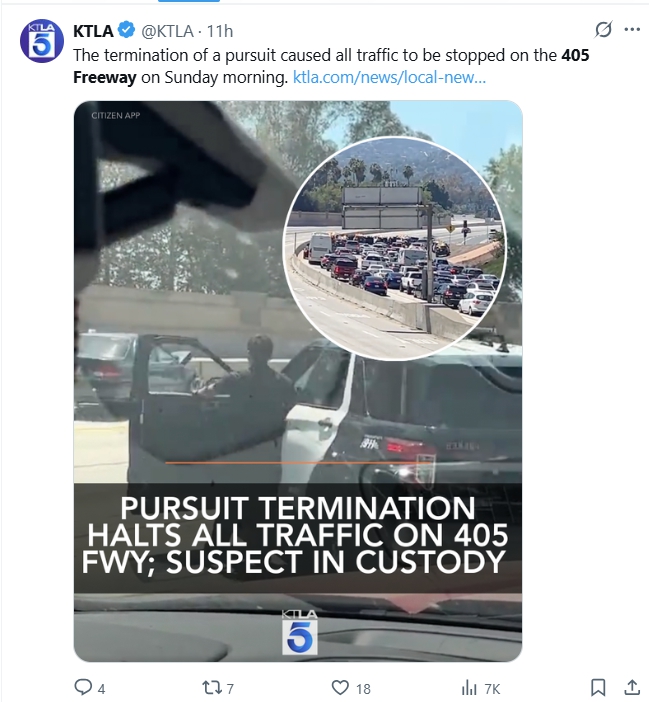Click the KTLA display name
649x702 pixels.
pyautogui.click(x=93, y=31)
